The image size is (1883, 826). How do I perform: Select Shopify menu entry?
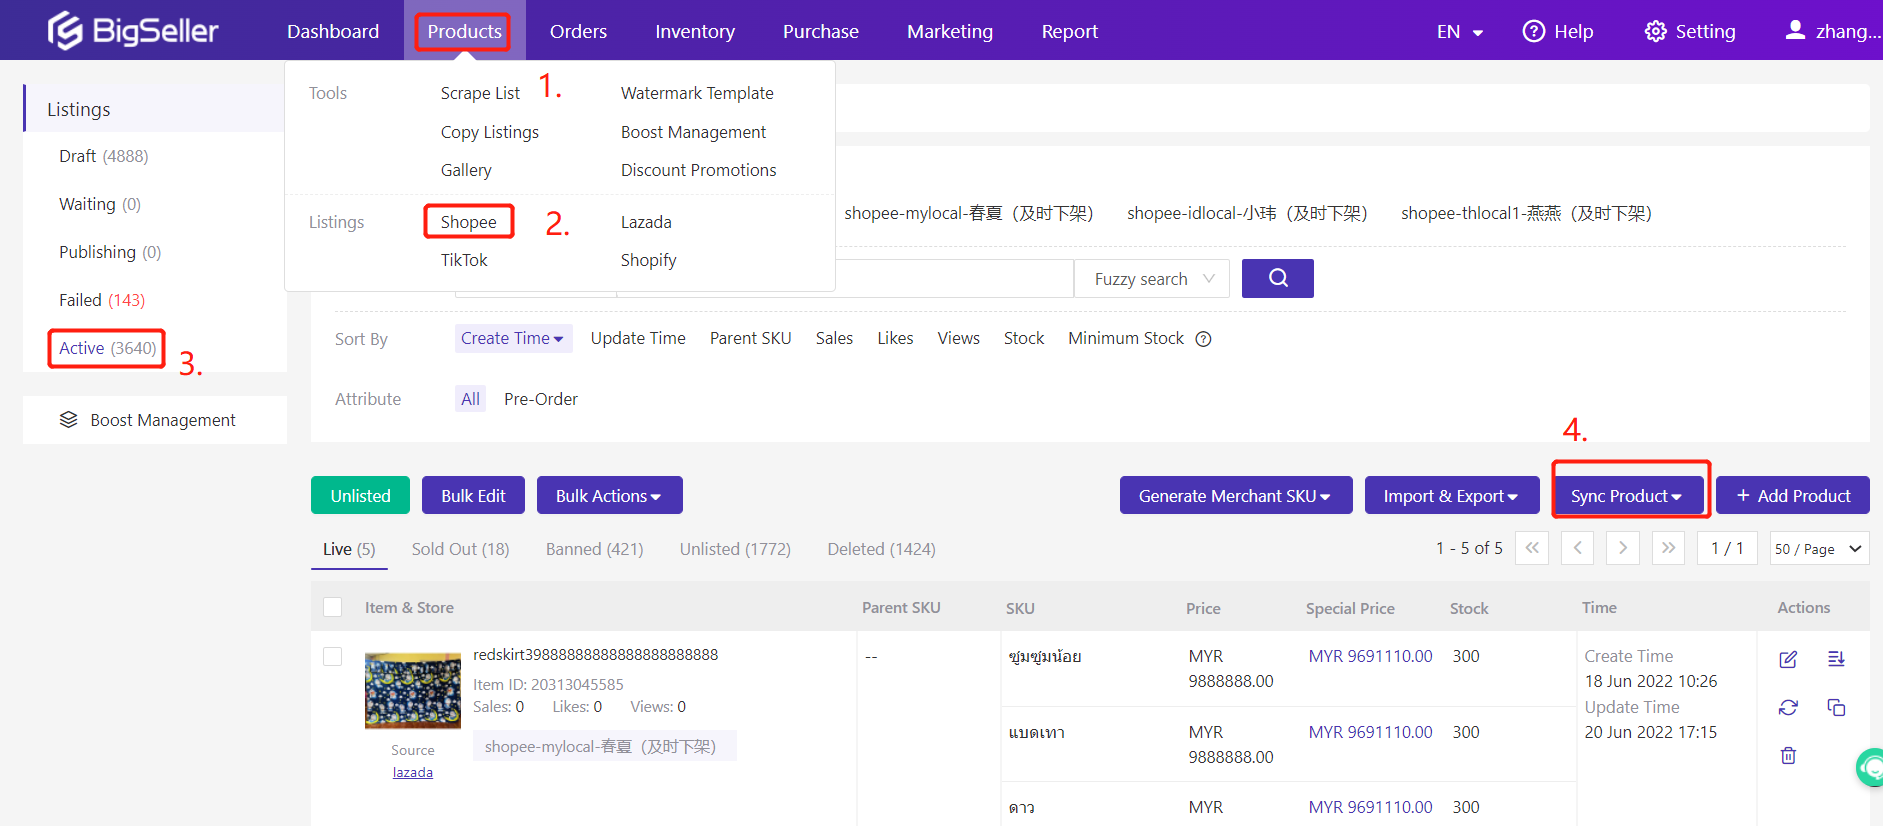(x=648, y=260)
